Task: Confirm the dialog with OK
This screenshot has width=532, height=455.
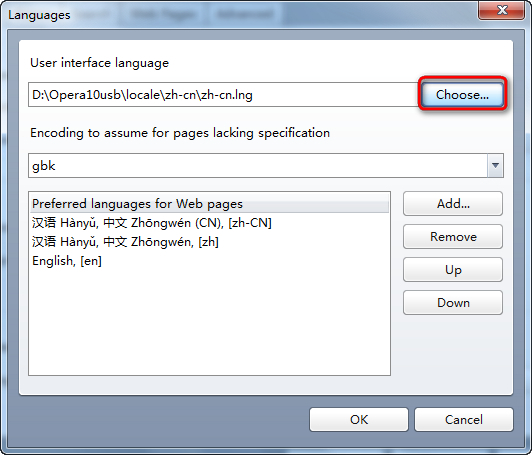Action: tap(359, 419)
